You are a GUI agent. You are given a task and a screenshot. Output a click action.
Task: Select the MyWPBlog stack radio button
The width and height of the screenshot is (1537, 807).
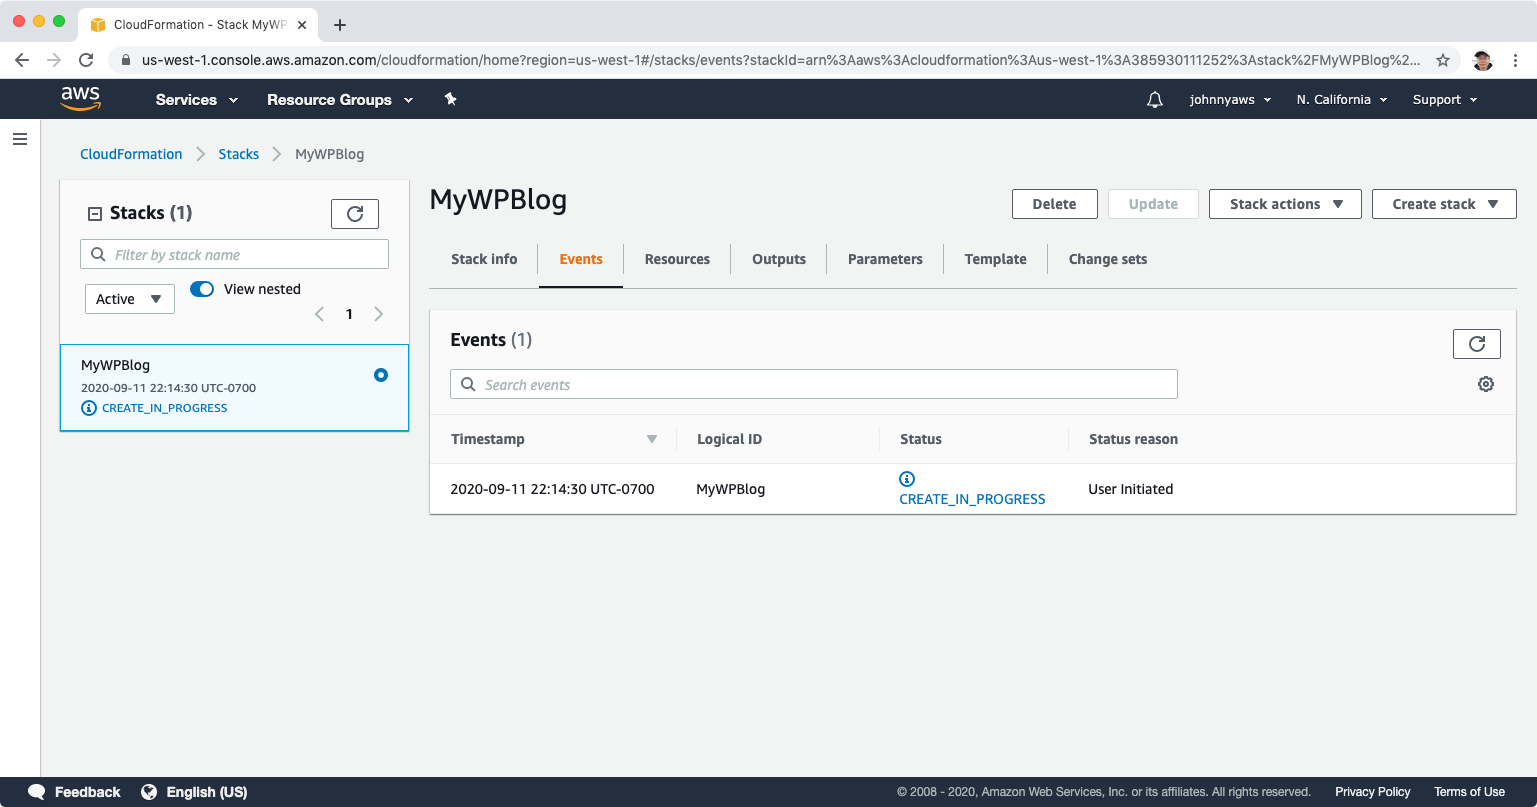coord(381,375)
